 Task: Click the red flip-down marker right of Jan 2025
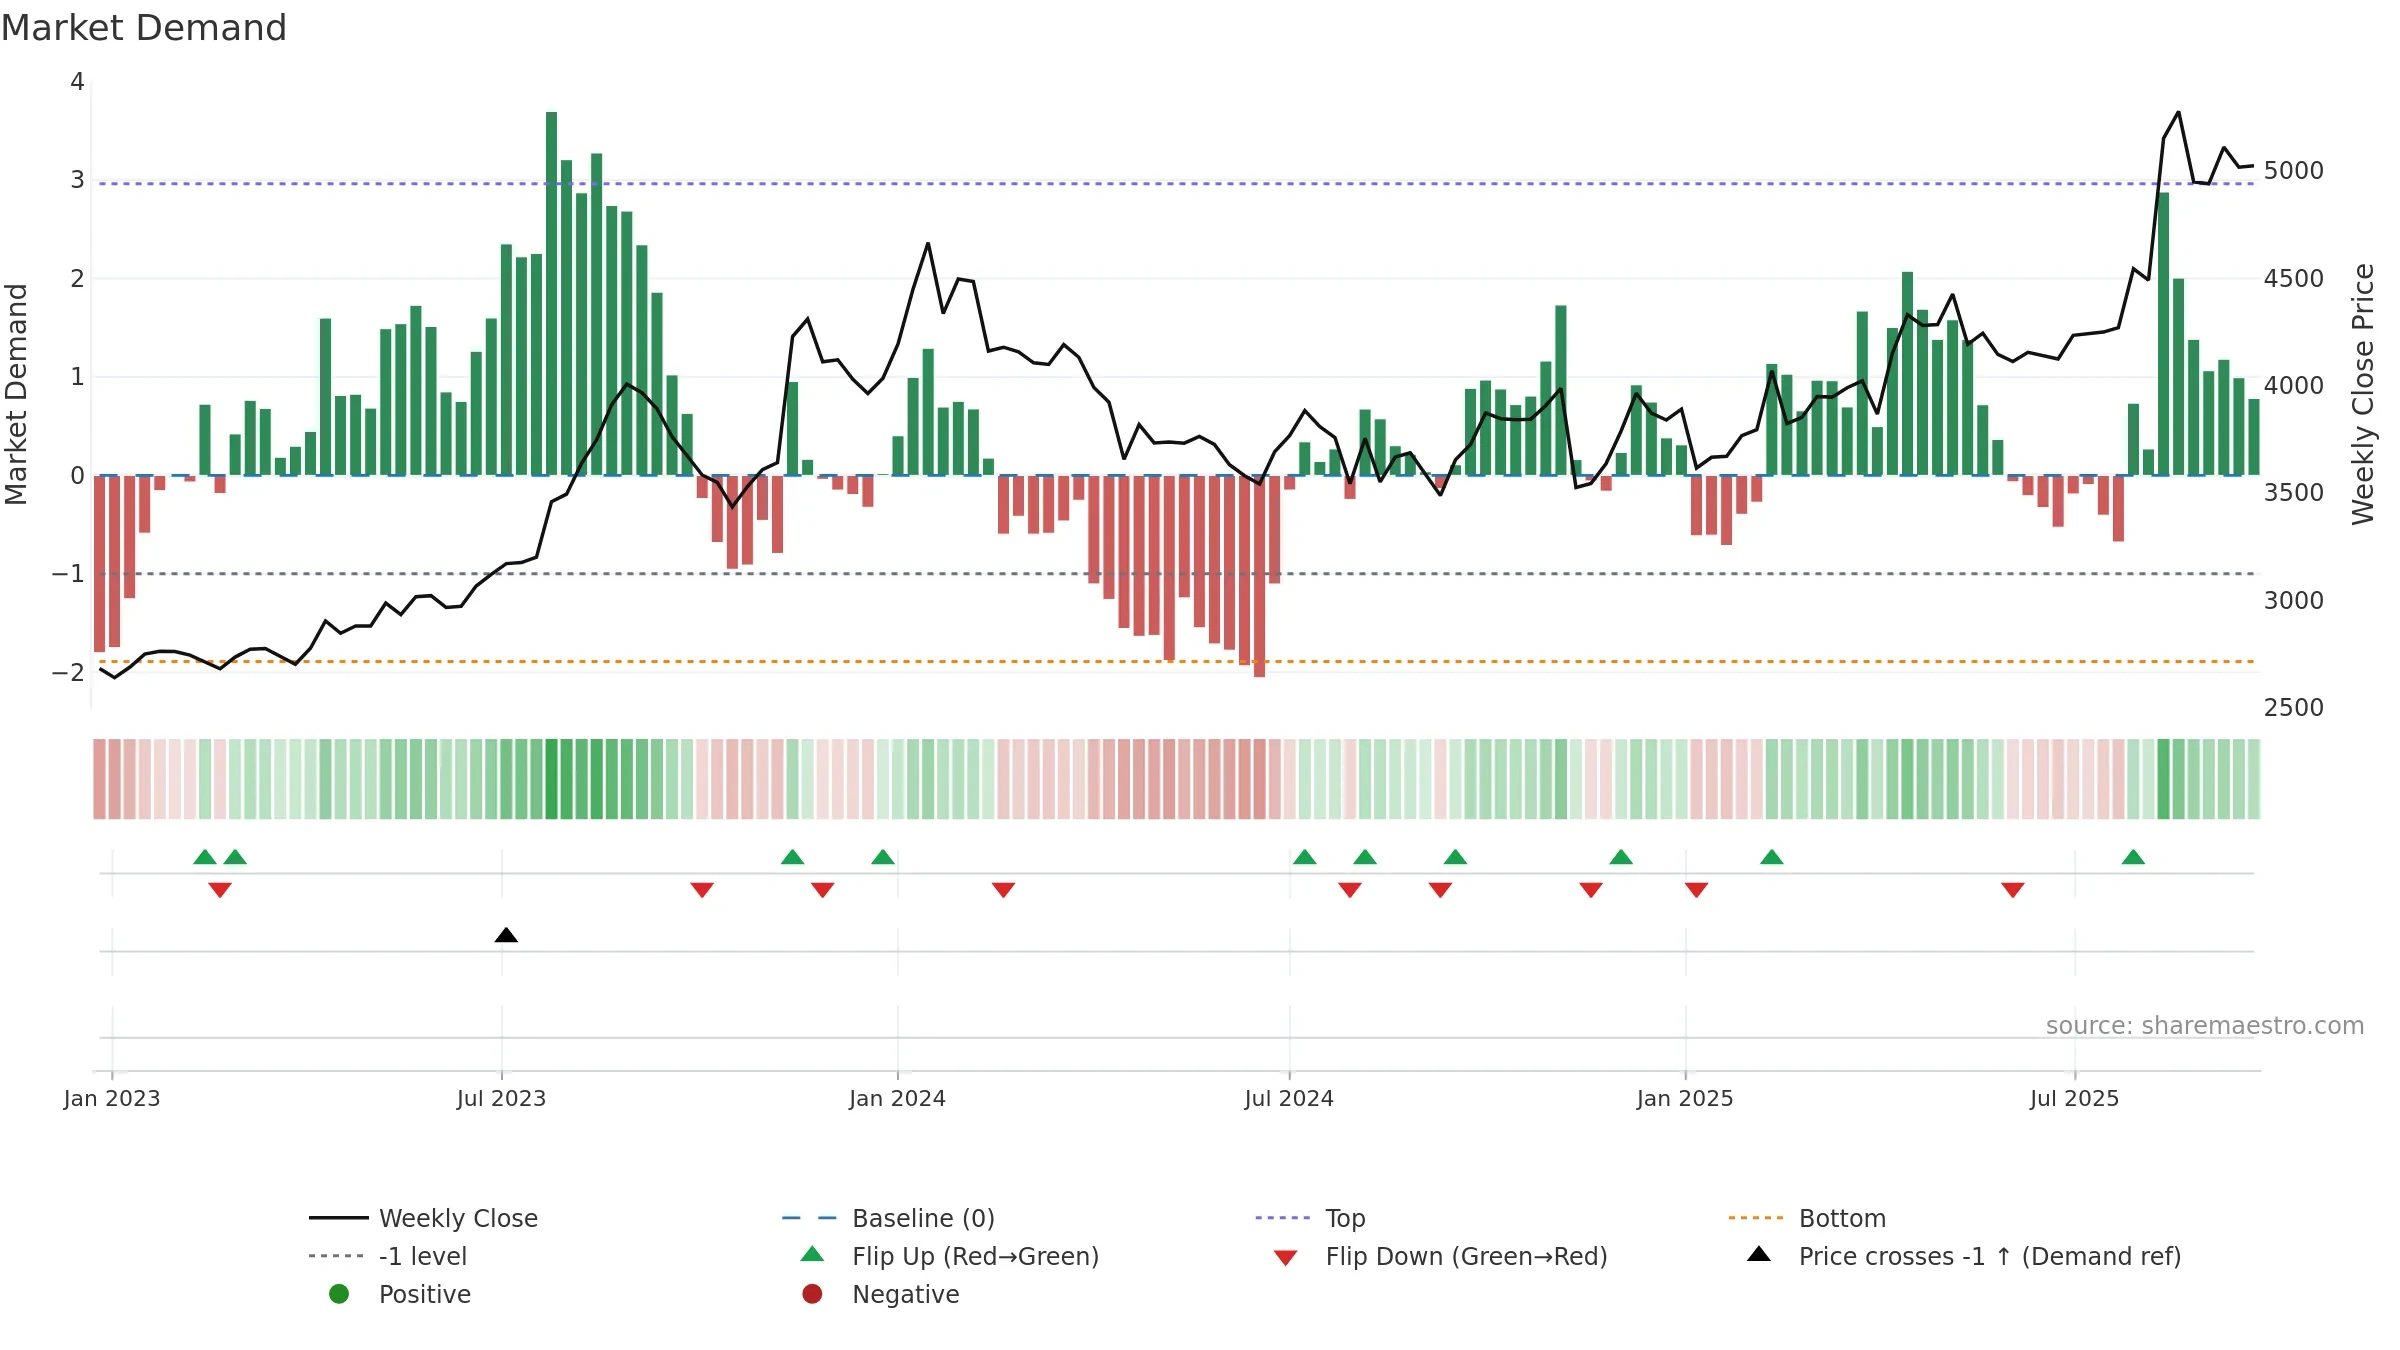coord(1696,890)
